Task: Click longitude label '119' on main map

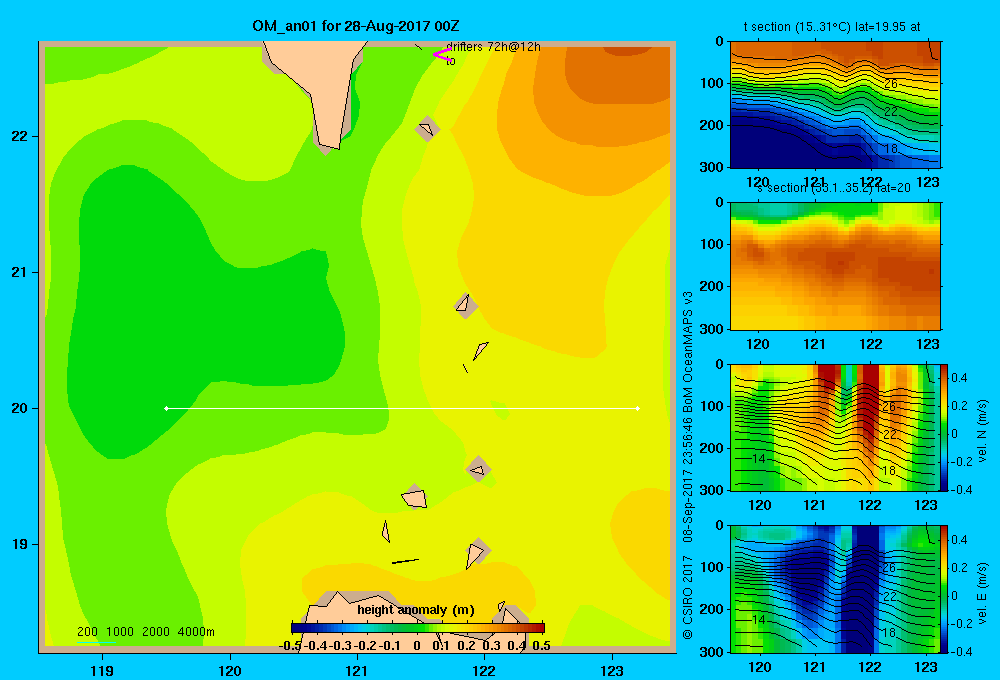Action: coord(102,670)
